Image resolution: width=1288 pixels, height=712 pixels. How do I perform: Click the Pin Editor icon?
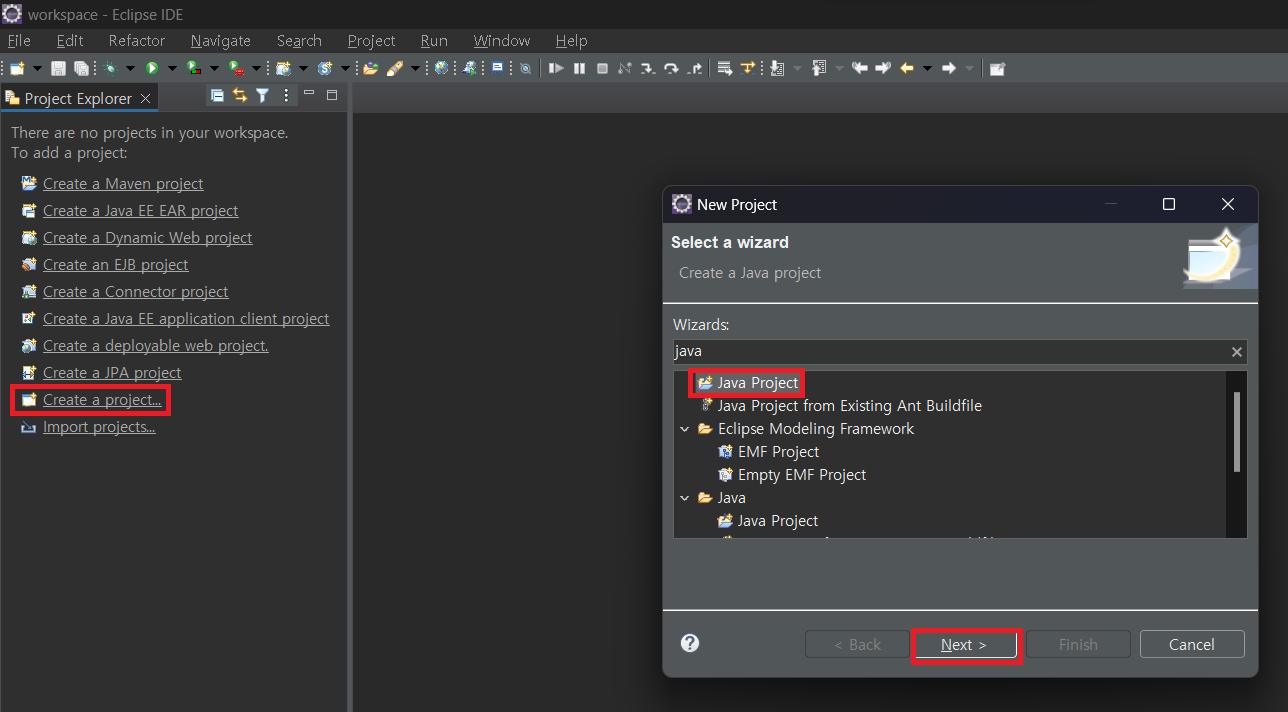pos(997,68)
